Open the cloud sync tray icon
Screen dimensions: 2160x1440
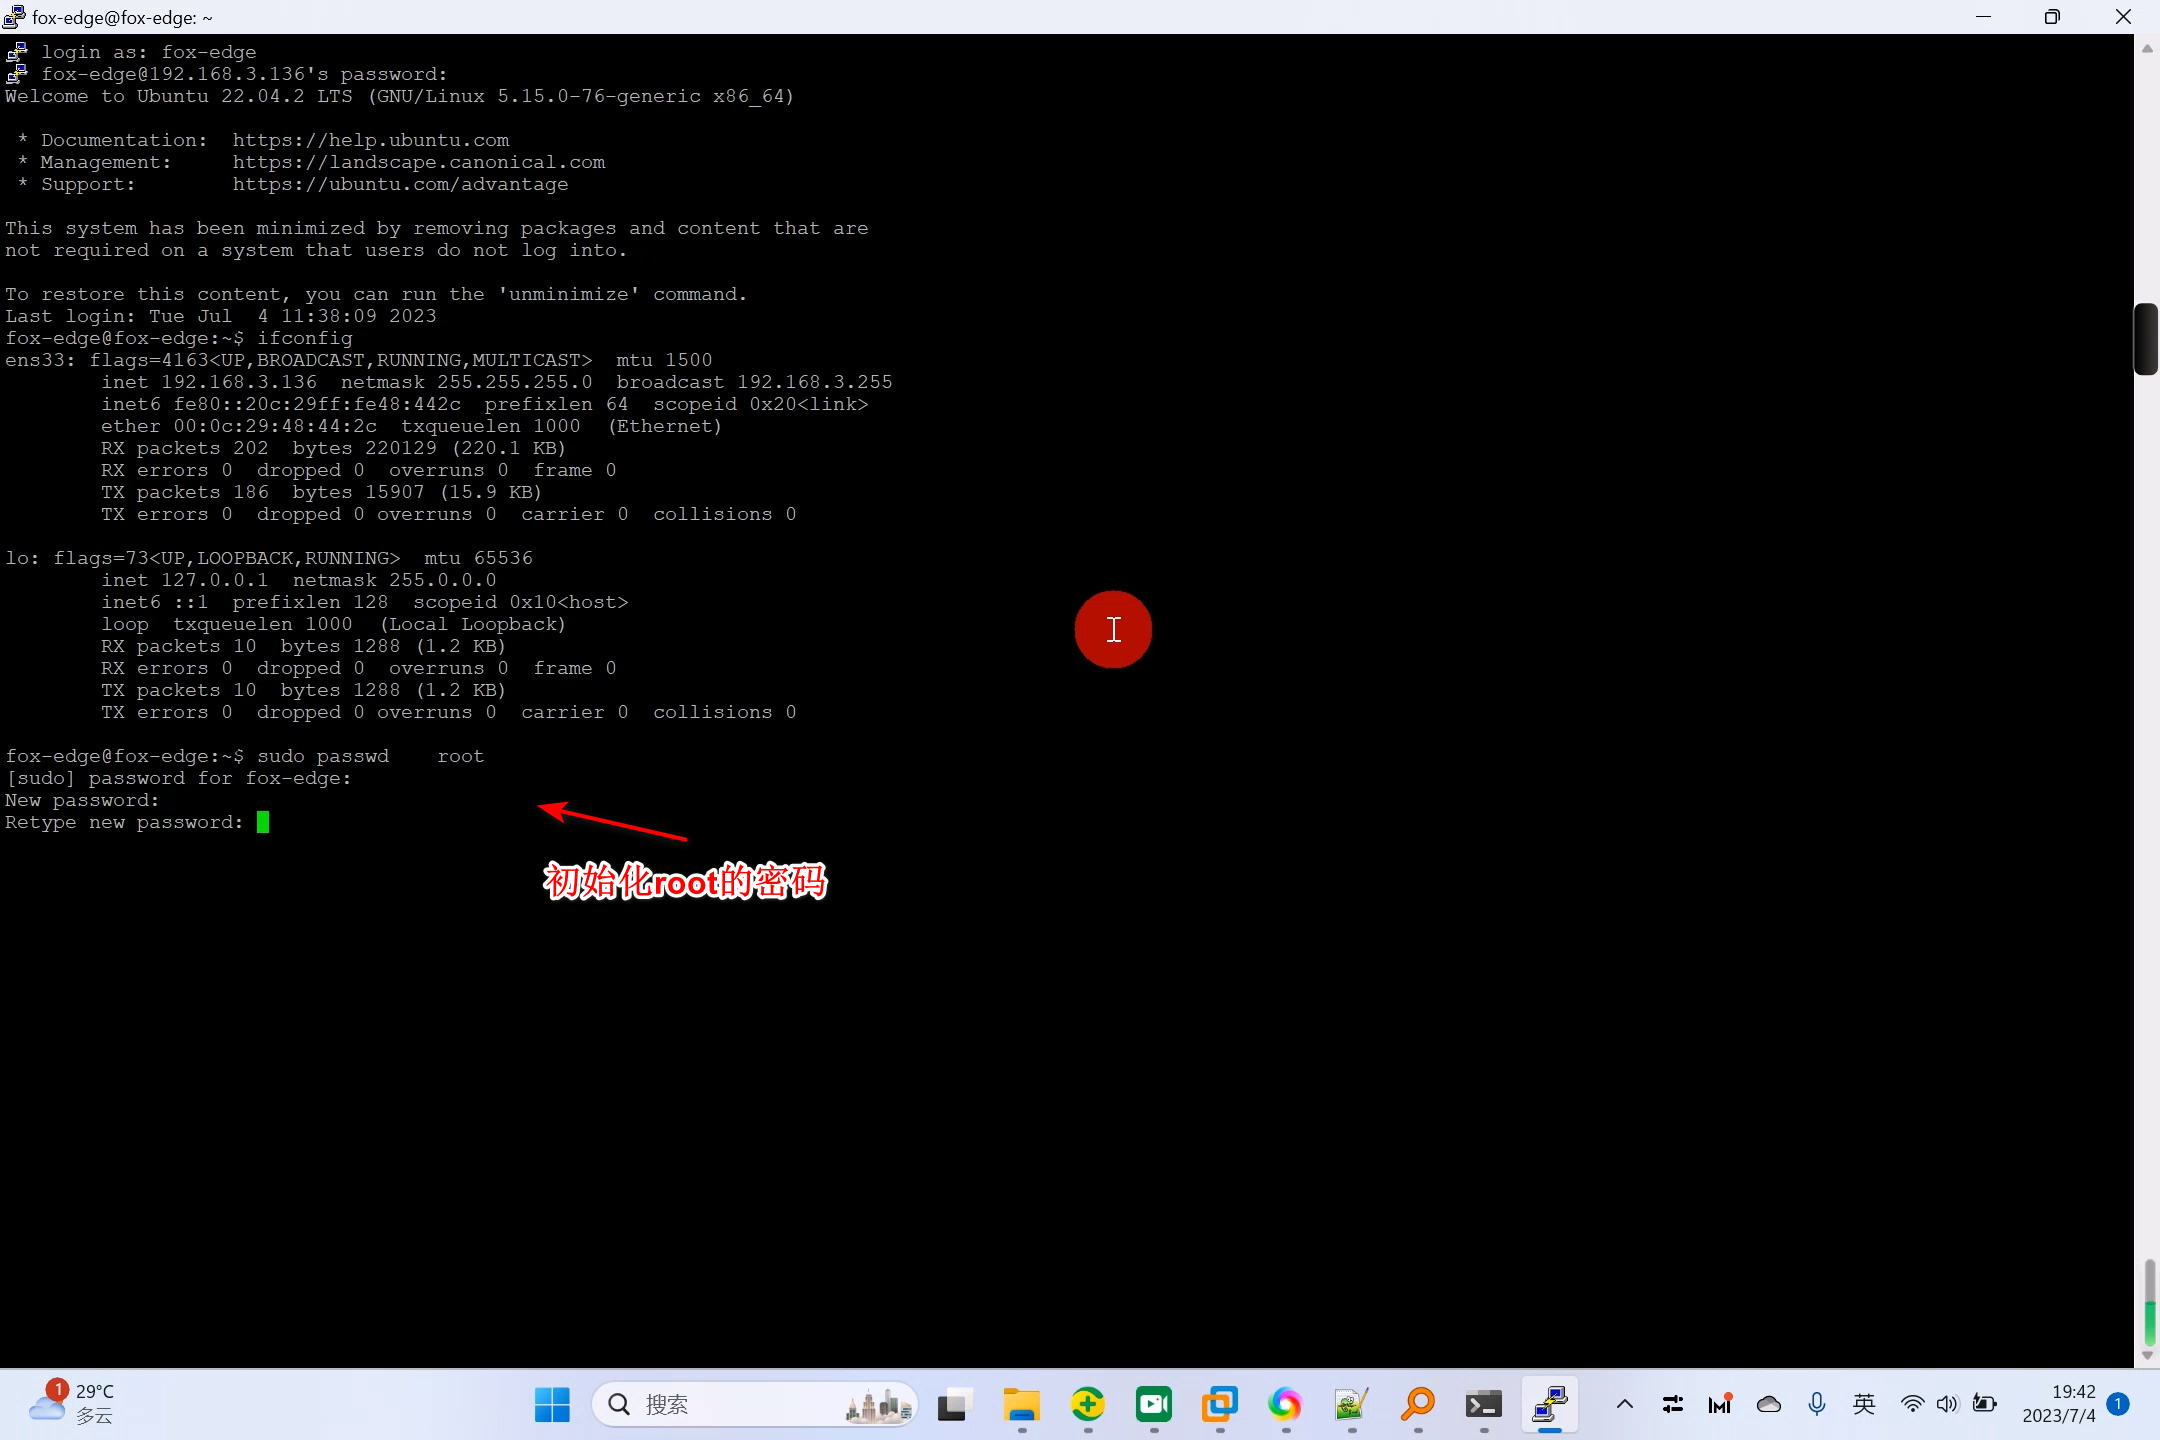(1769, 1404)
